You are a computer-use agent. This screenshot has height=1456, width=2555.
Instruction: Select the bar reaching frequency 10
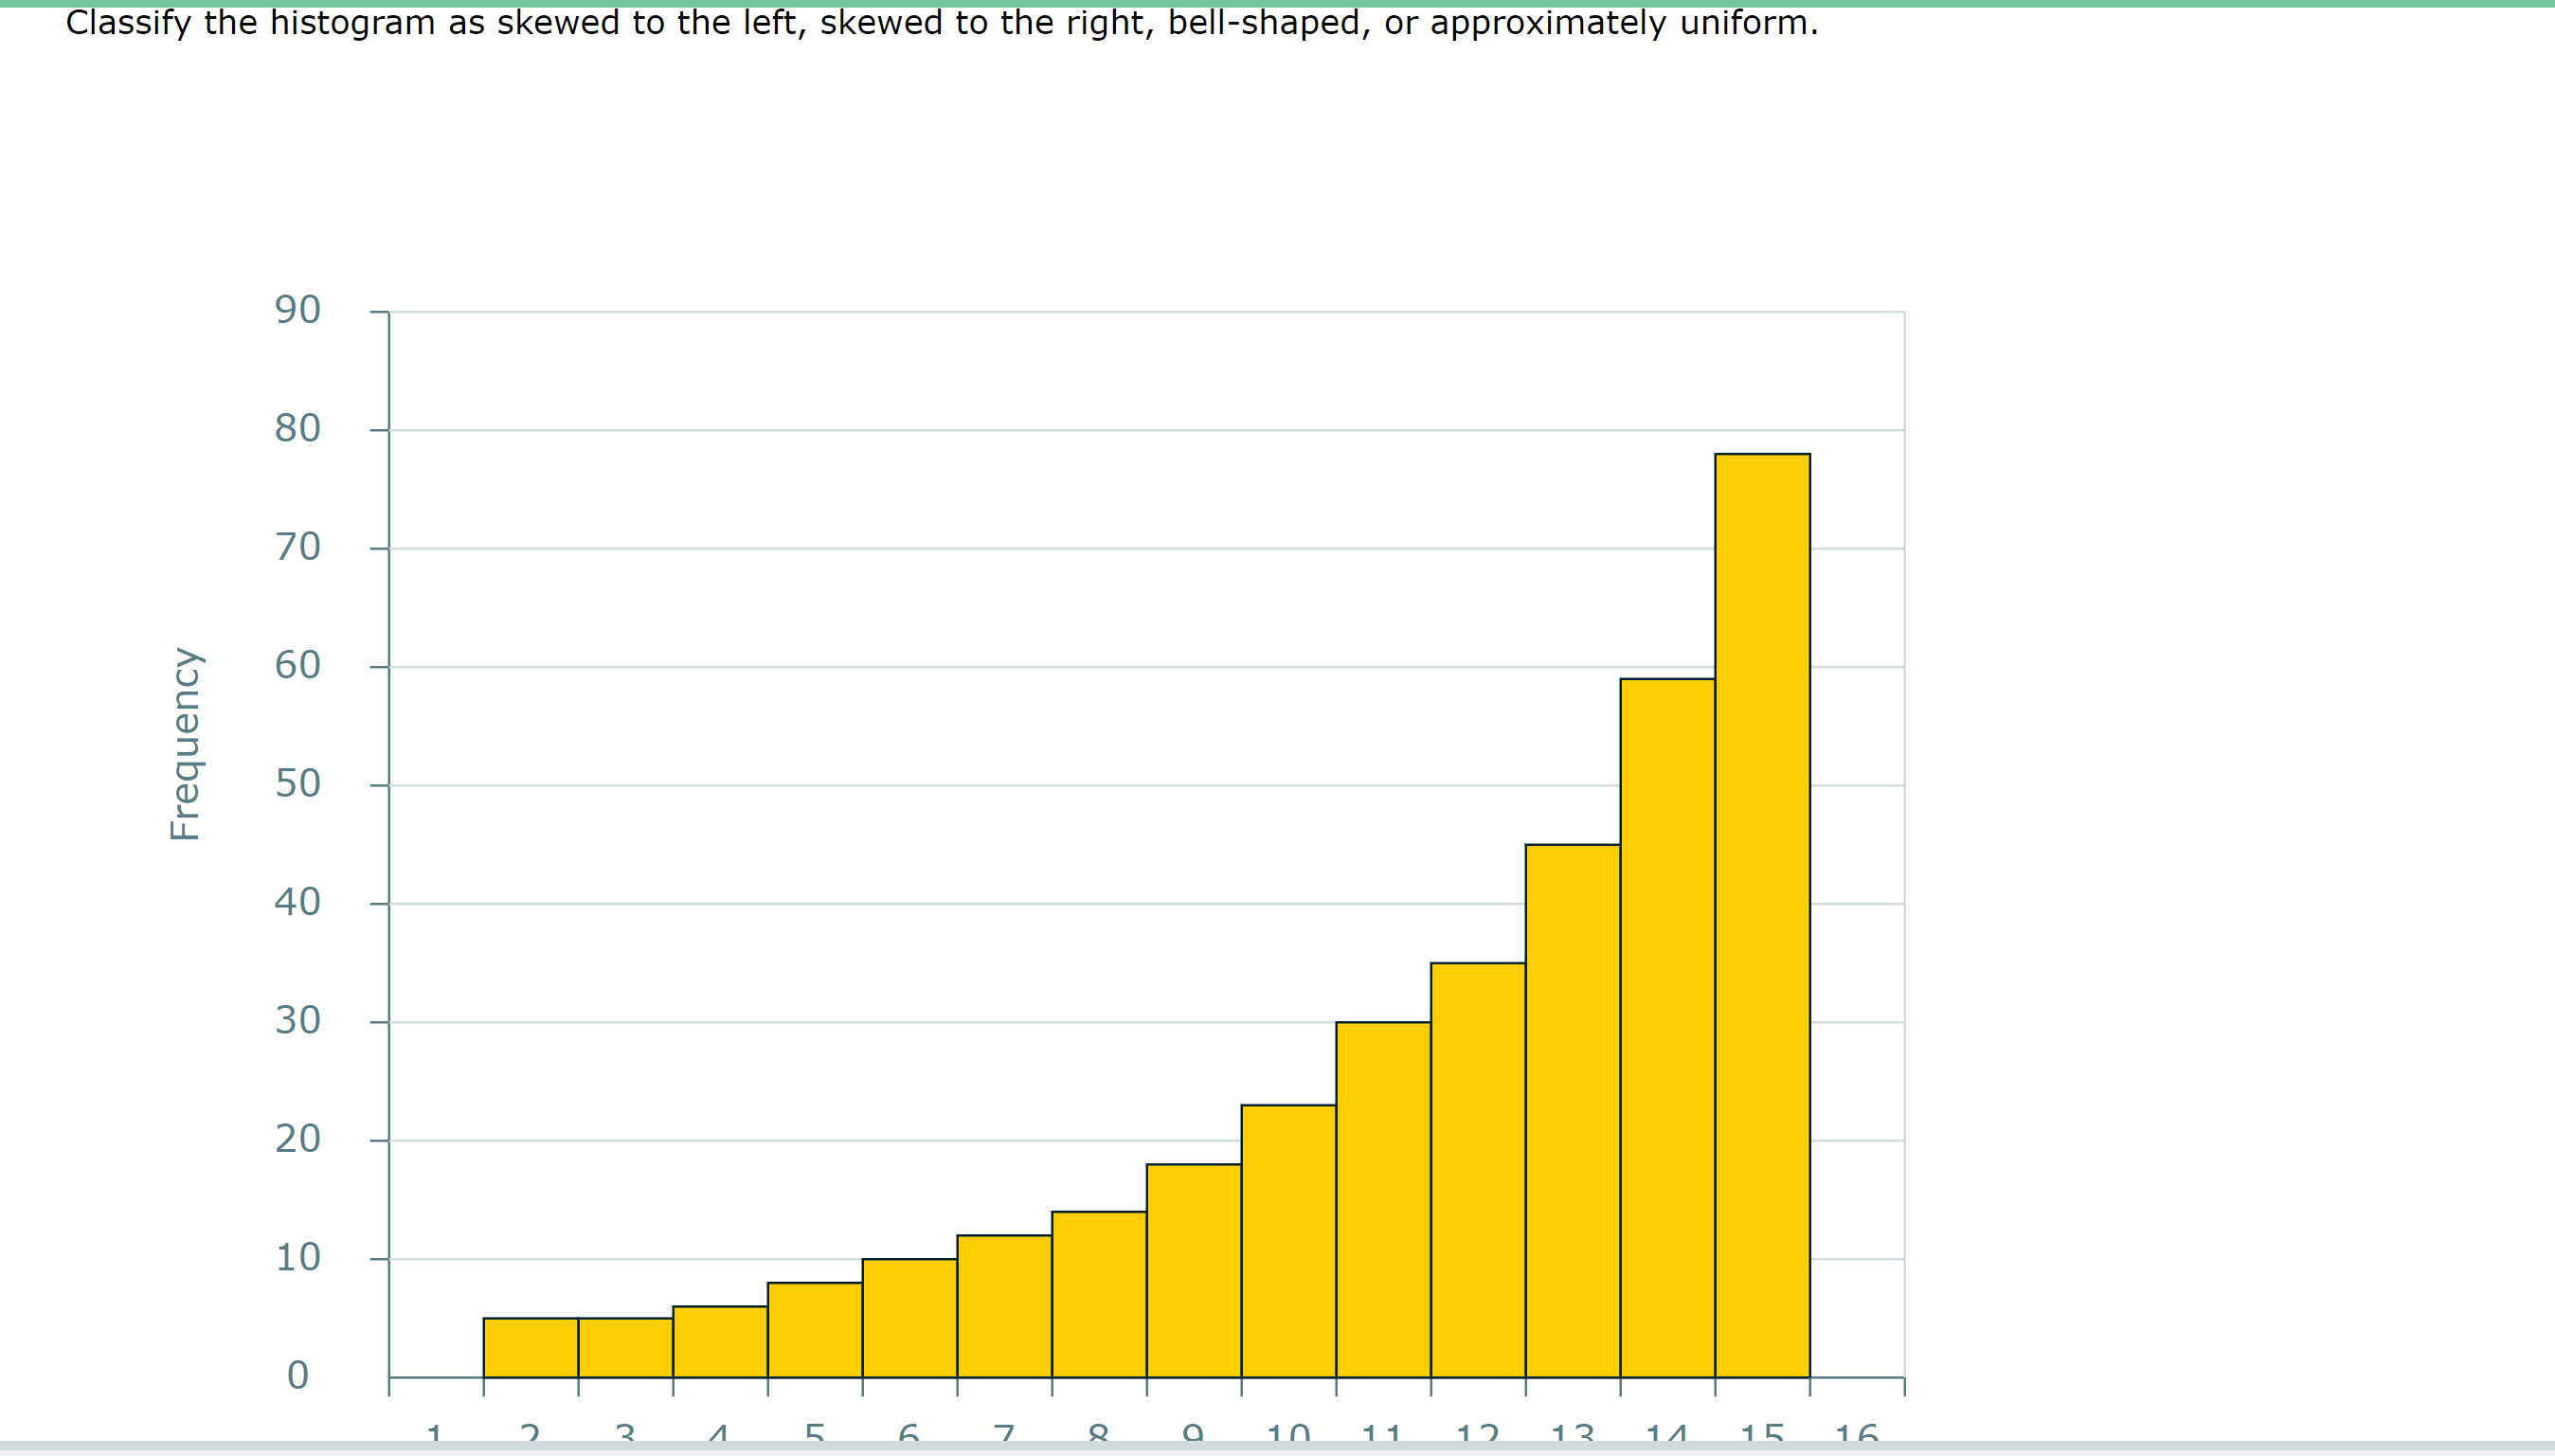tap(909, 1318)
